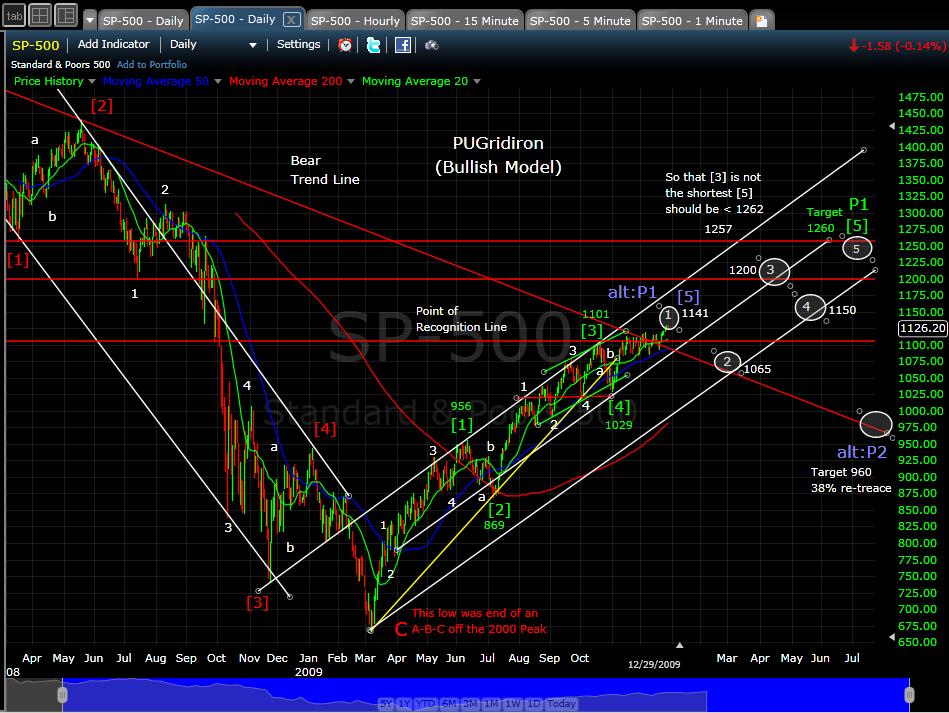This screenshot has width=949, height=713.
Task: Select the single-pane layout icon
Action: [x=38, y=15]
